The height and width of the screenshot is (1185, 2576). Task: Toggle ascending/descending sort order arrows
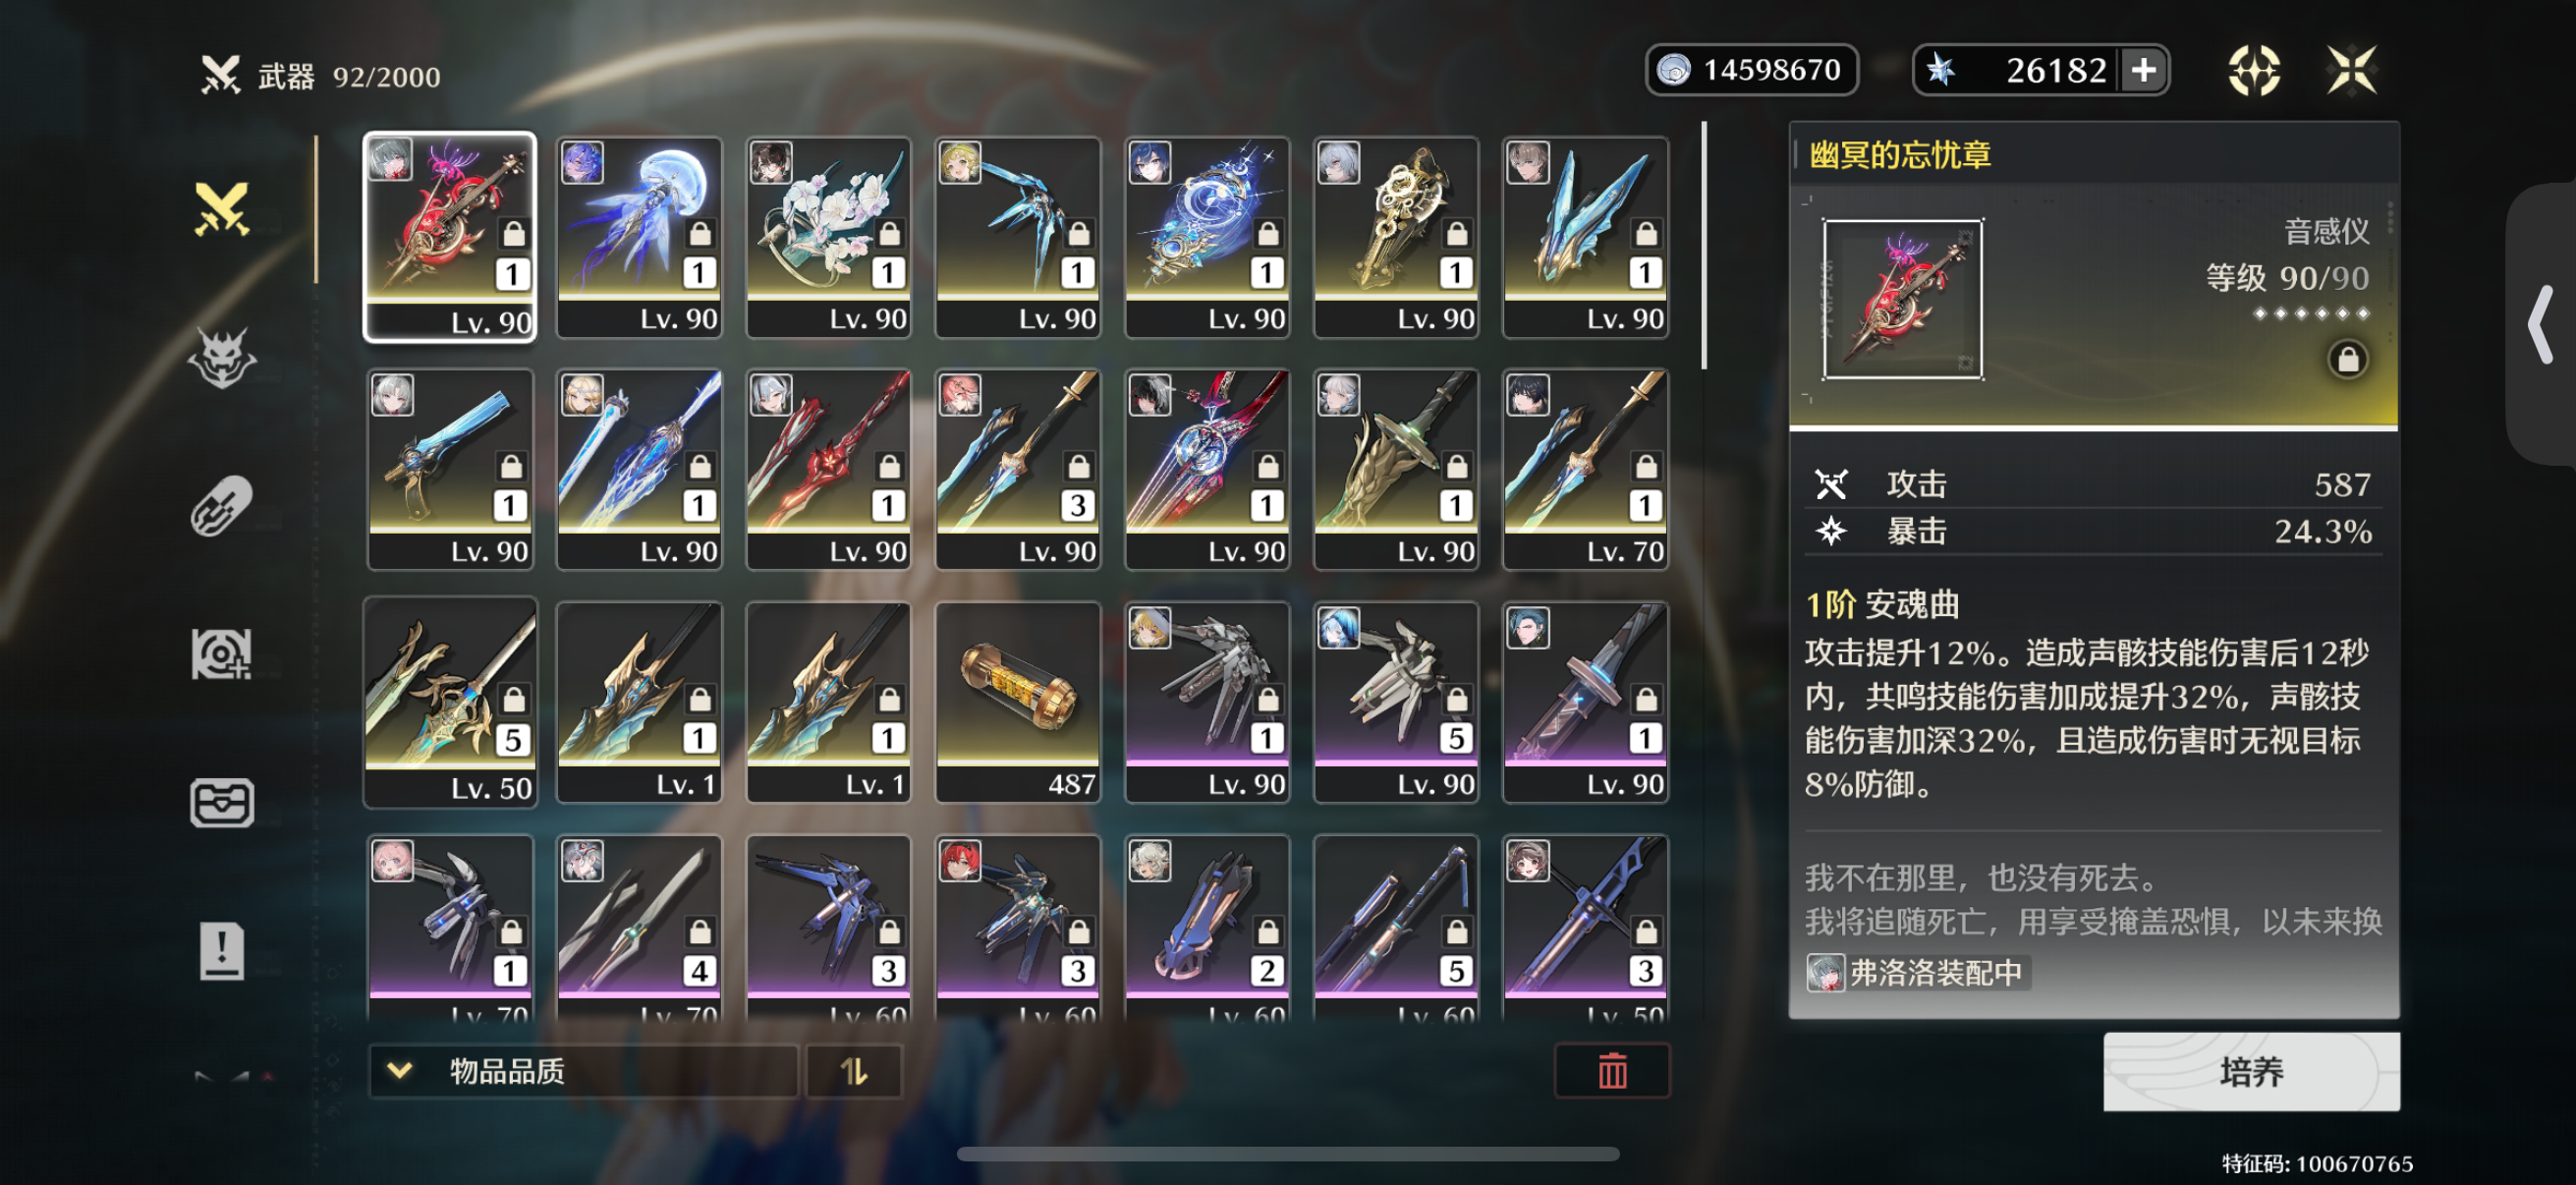coord(854,1071)
